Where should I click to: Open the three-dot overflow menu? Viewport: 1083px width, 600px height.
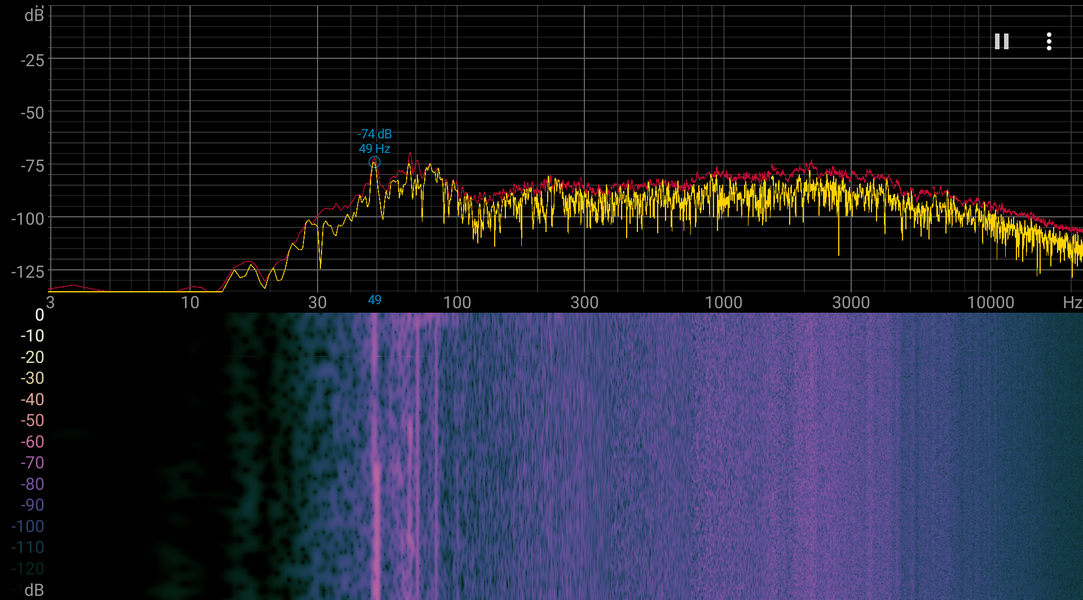pyautogui.click(x=1048, y=41)
